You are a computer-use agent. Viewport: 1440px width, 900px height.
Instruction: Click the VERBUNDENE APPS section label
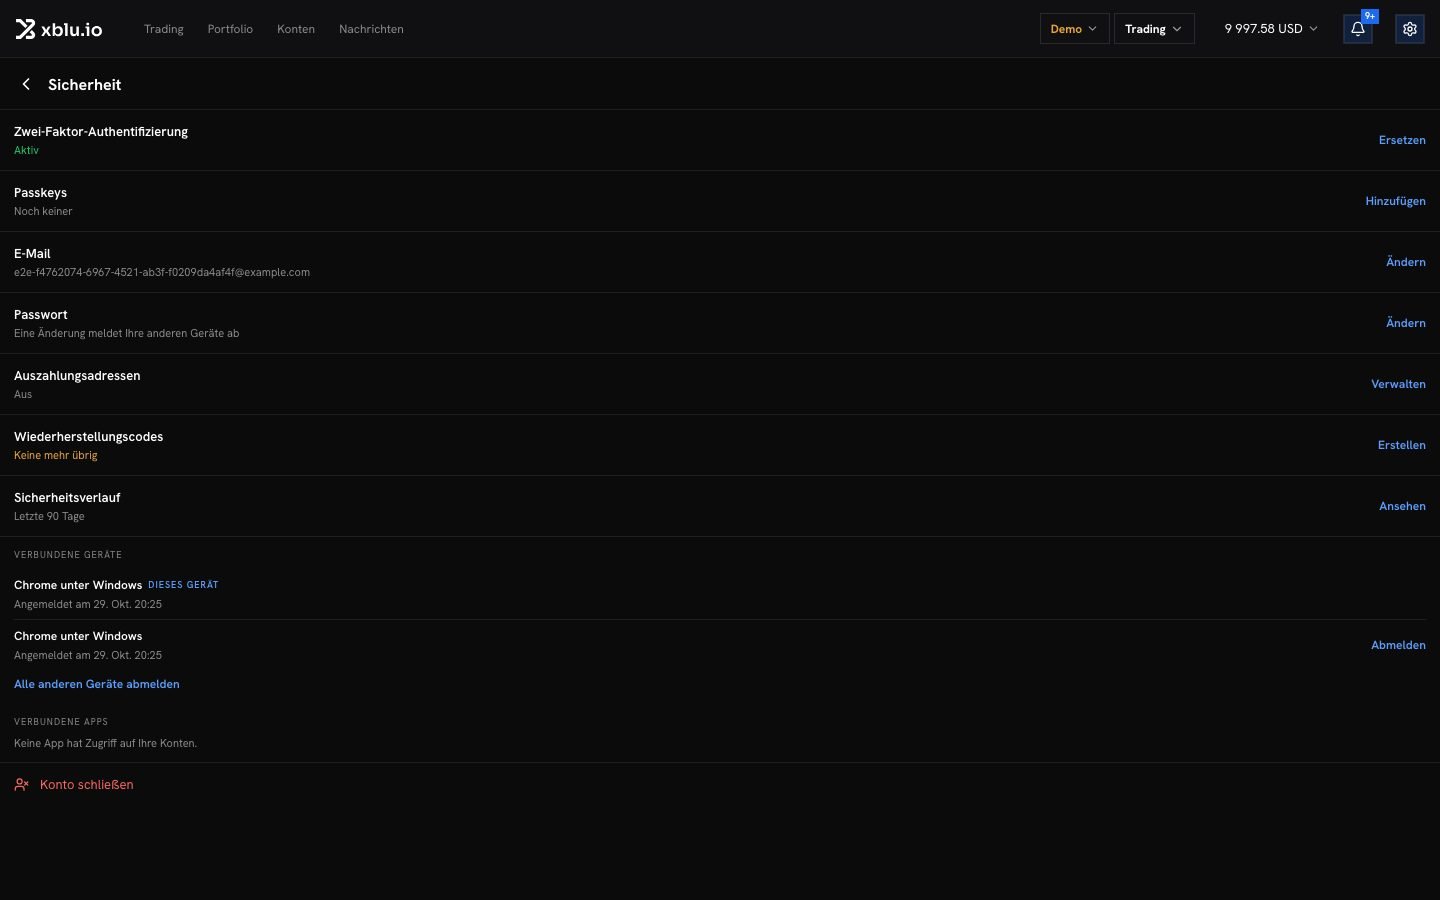[x=61, y=722]
